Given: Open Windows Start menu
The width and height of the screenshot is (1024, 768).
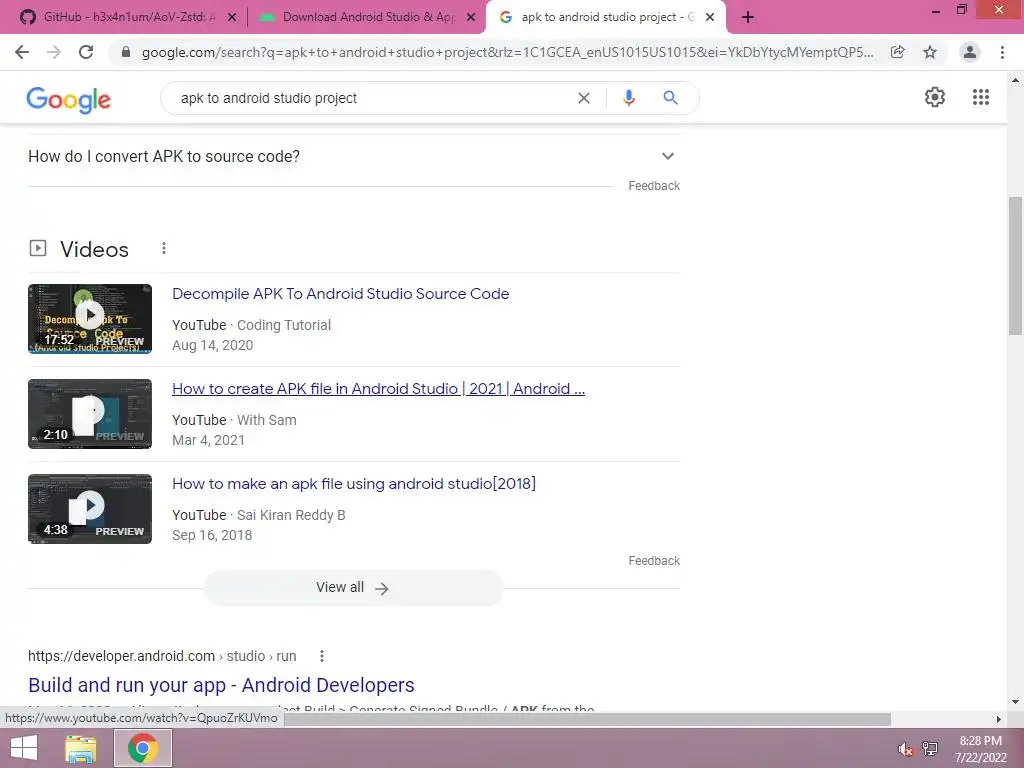Looking at the screenshot, I should (x=24, y=748).
